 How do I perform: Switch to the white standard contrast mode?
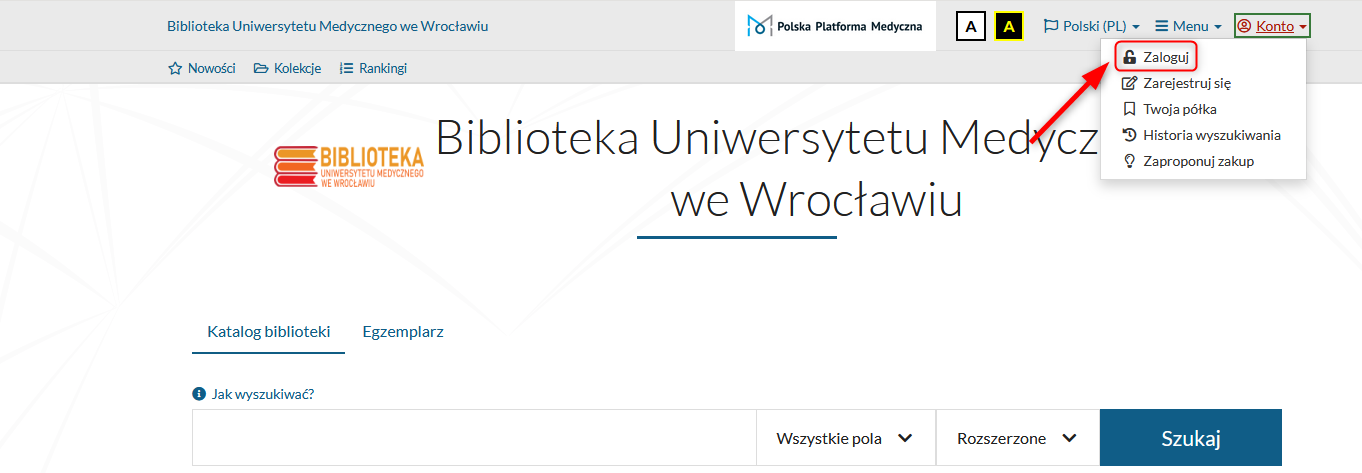coord(970,27)
